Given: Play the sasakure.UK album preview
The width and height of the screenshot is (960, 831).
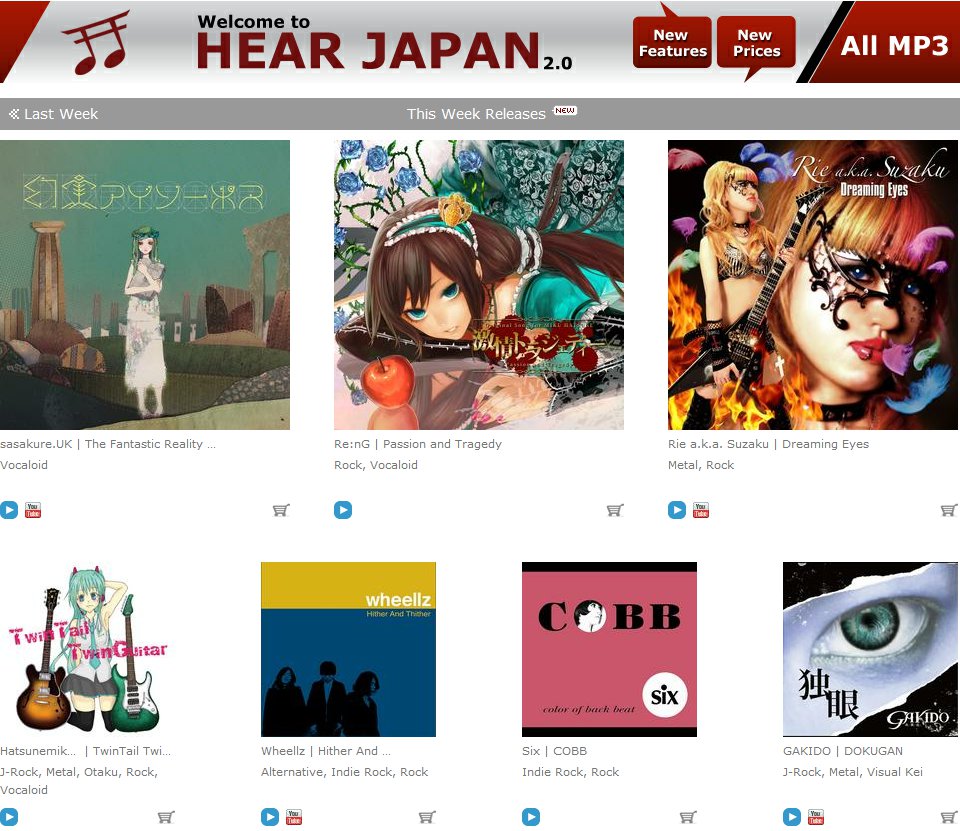Looking at the screenshot, I should (9, 510).
